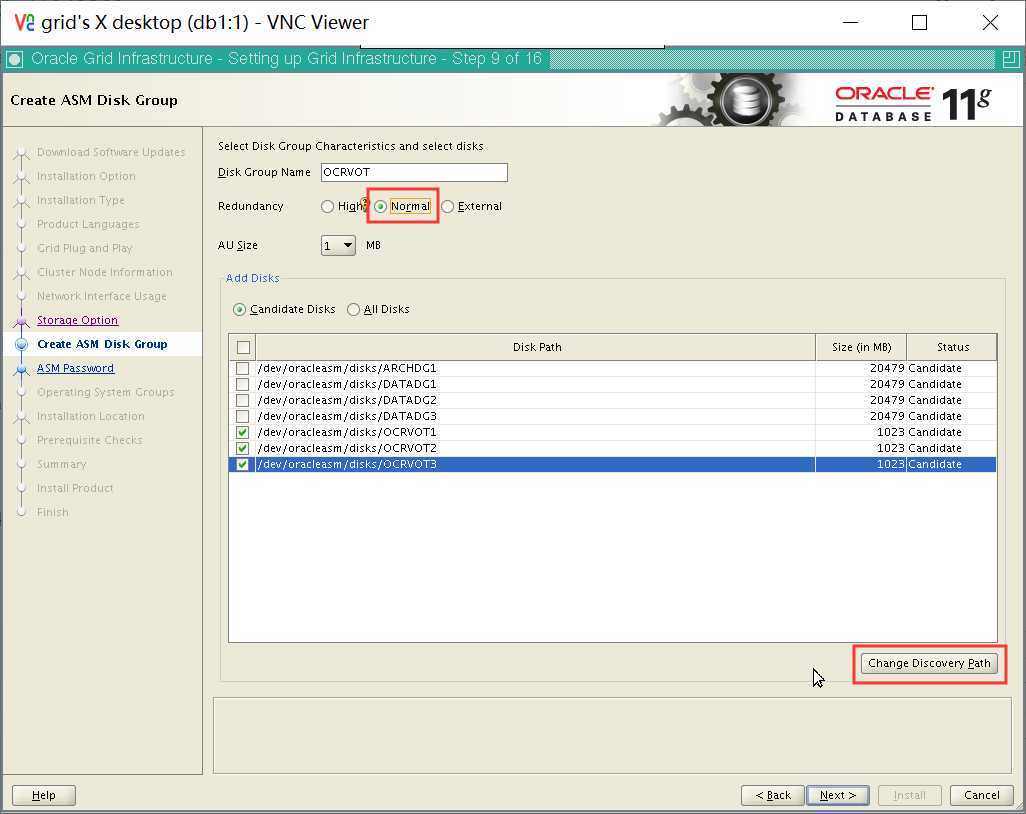This screenshot has width=1026, height=814.
Task: Select the highlighted /dev/oracleasm/disks/OCRVOT3 row path
Action: (347, 465)
